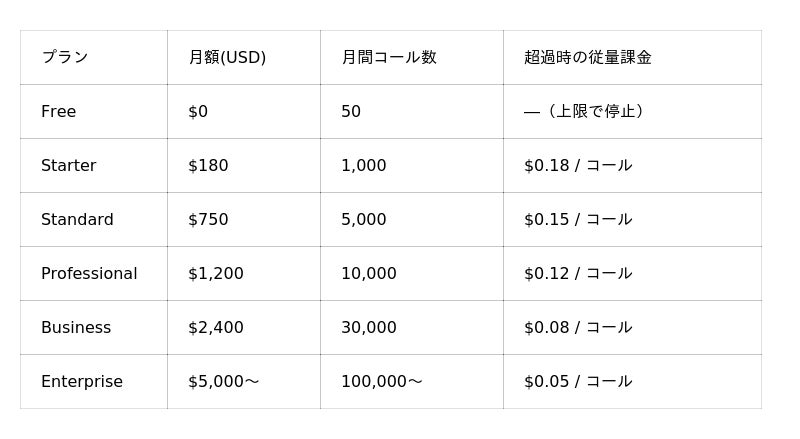Viewport: 800px width, 439px height.
Task: Click the $1,200 price value
Action: coord(216,274)
